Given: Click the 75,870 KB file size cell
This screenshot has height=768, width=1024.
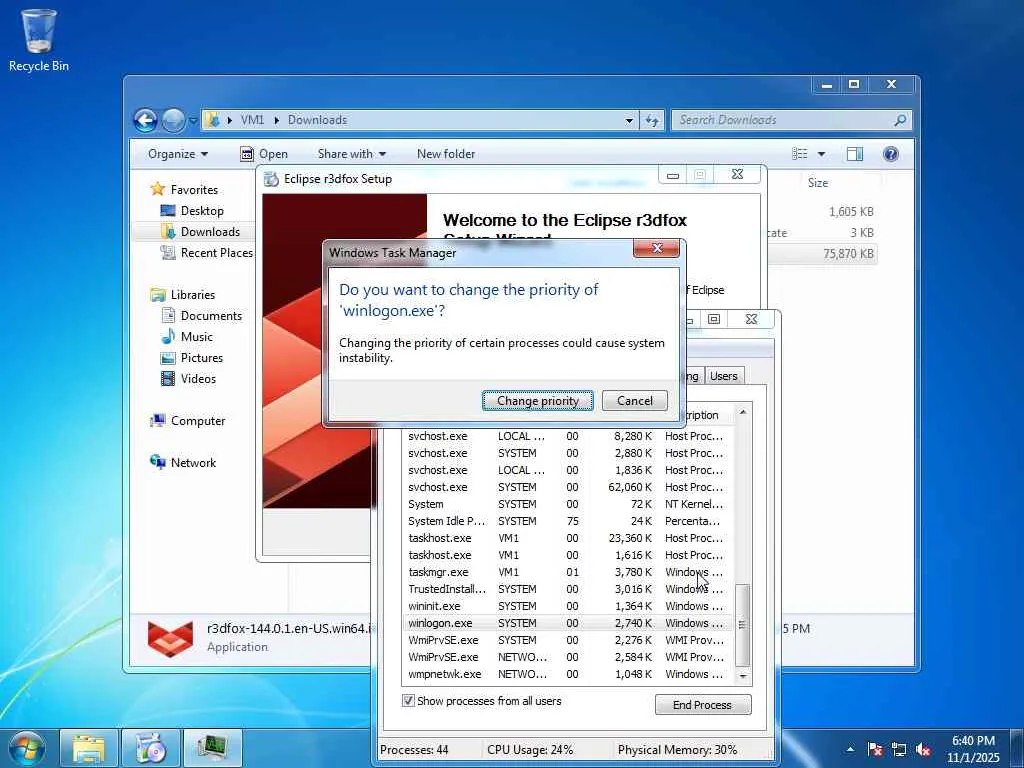Looking at the screenshot, I should pyautogui.click(x=848, y=253).
